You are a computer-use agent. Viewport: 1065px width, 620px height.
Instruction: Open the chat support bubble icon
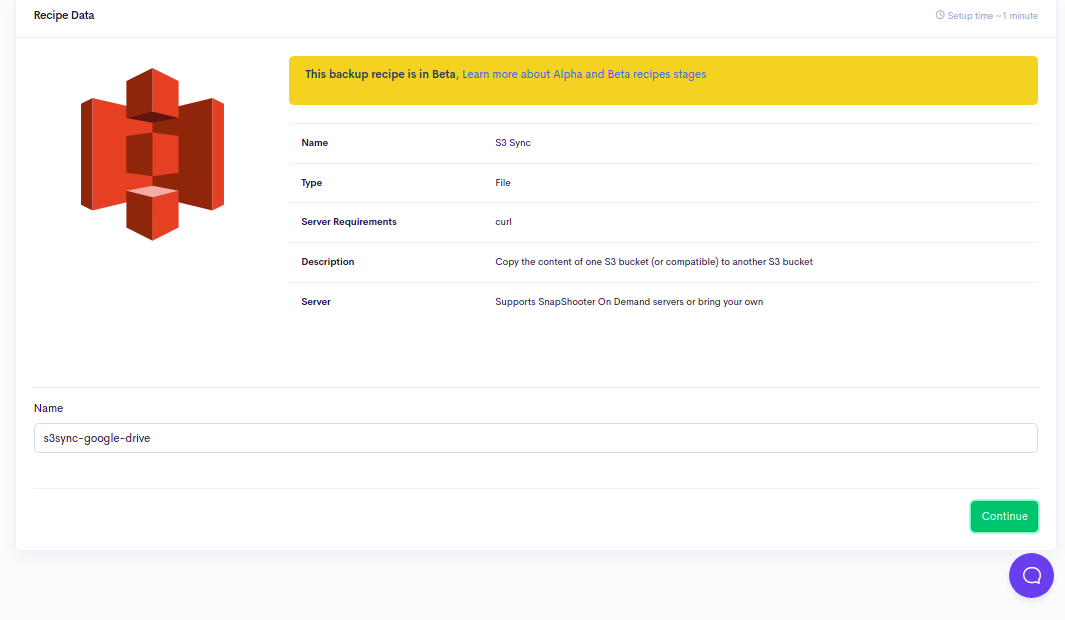pos(1031,576)
